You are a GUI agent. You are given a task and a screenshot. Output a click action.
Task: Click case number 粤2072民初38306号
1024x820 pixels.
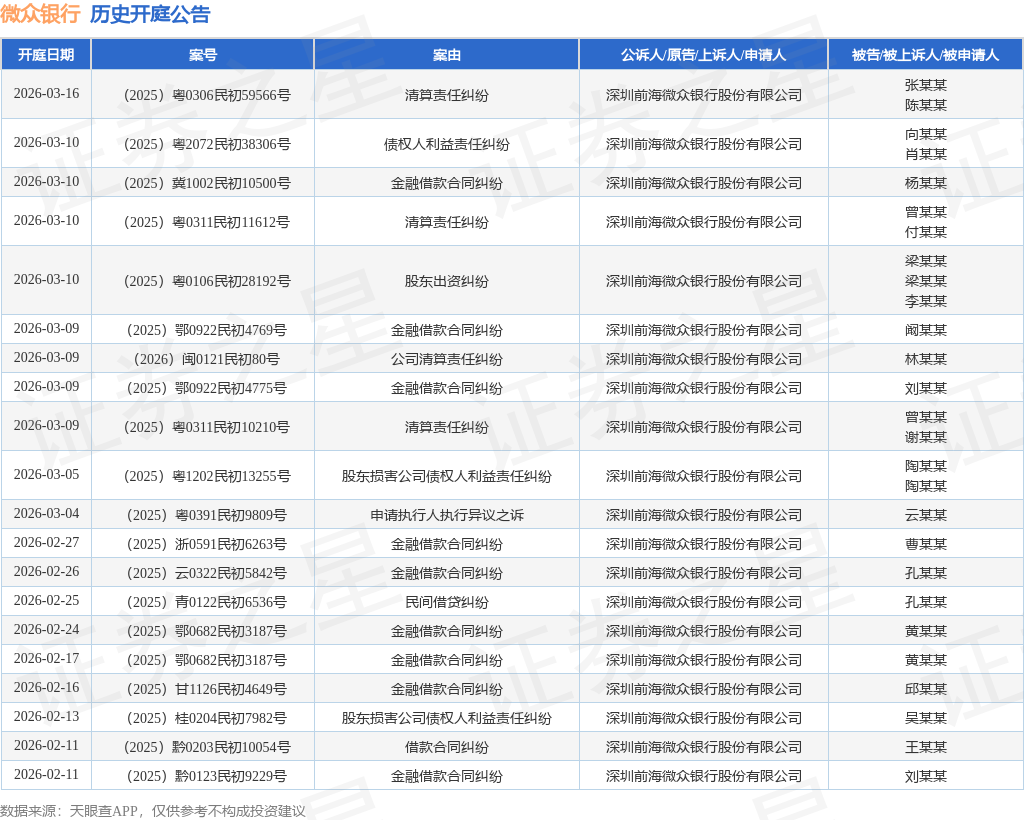(208, 144)
